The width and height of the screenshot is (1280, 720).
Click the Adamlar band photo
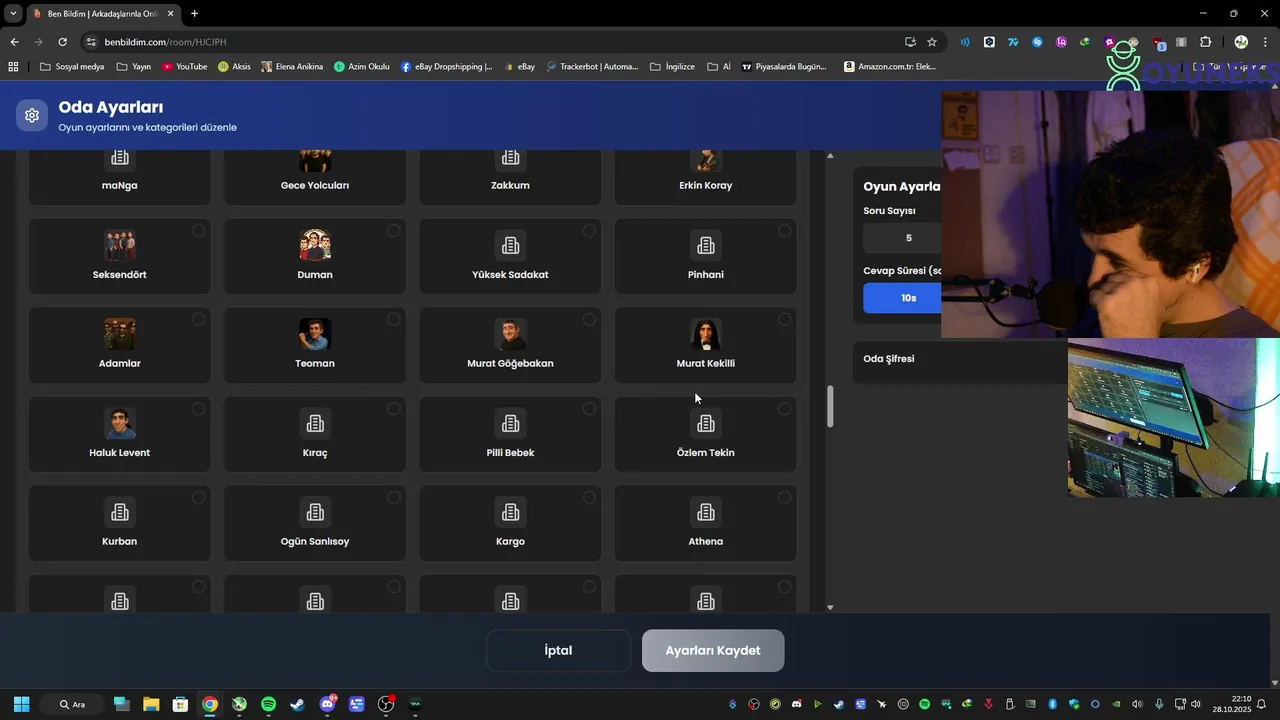click(x=120, y=334)
